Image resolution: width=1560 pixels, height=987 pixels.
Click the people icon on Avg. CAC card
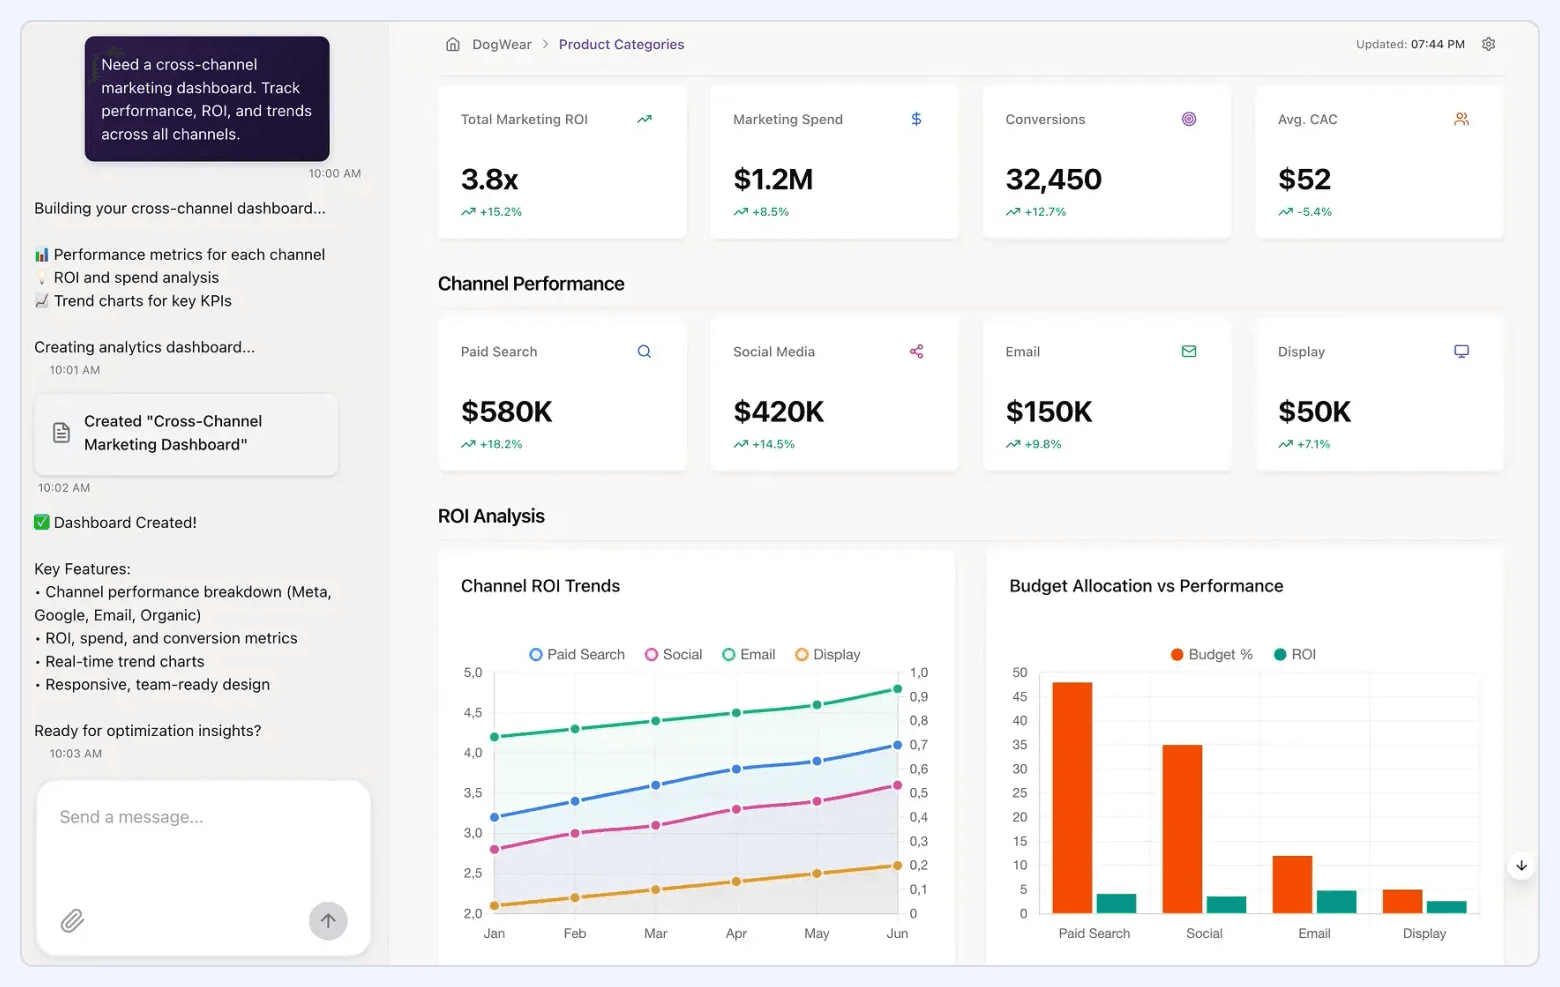coord(1461,119)
